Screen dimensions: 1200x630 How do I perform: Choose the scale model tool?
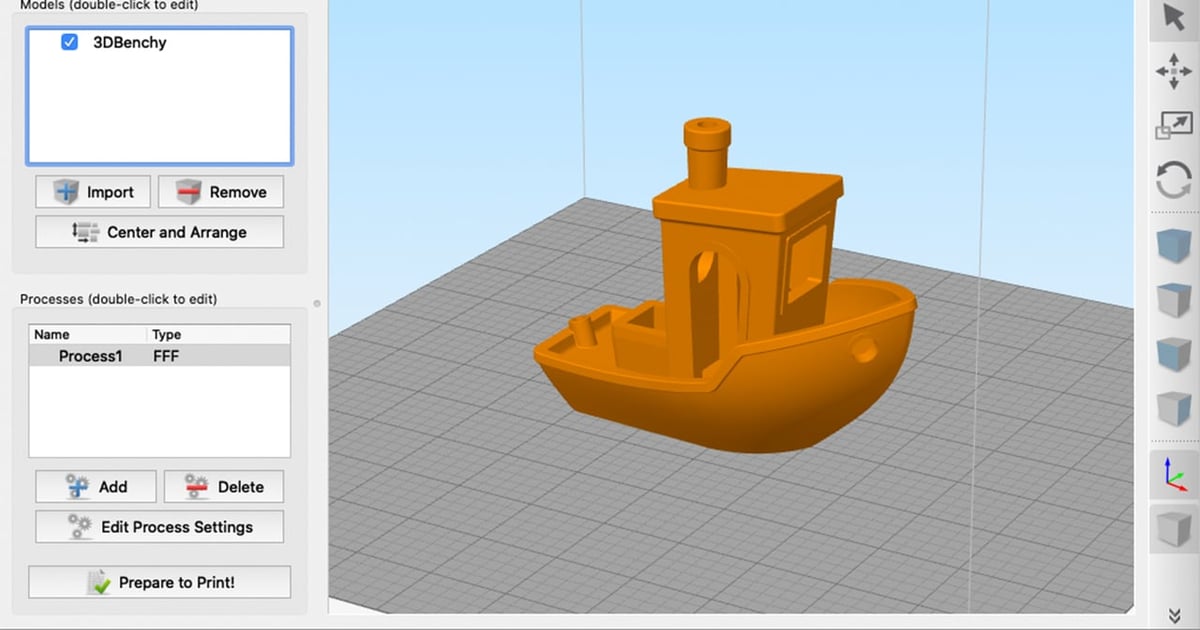(1174, 125)
